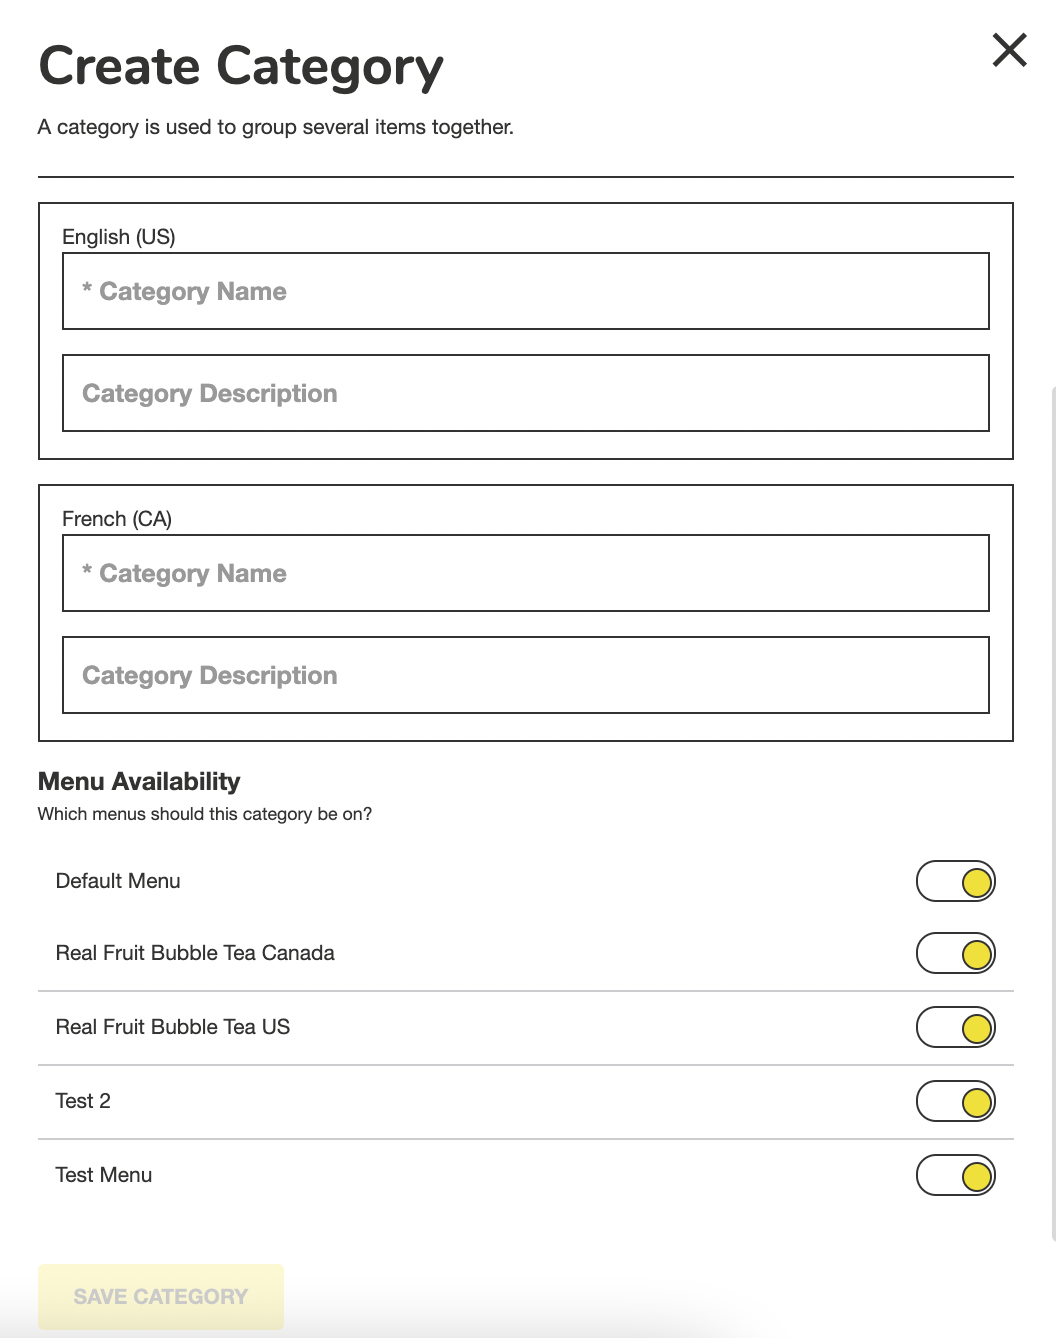Image resolution: width=1056 pixels, height=1338 pixels.
Task: Focus the French Category Description field
Action: pyautogui.click(x=526, y=675)
